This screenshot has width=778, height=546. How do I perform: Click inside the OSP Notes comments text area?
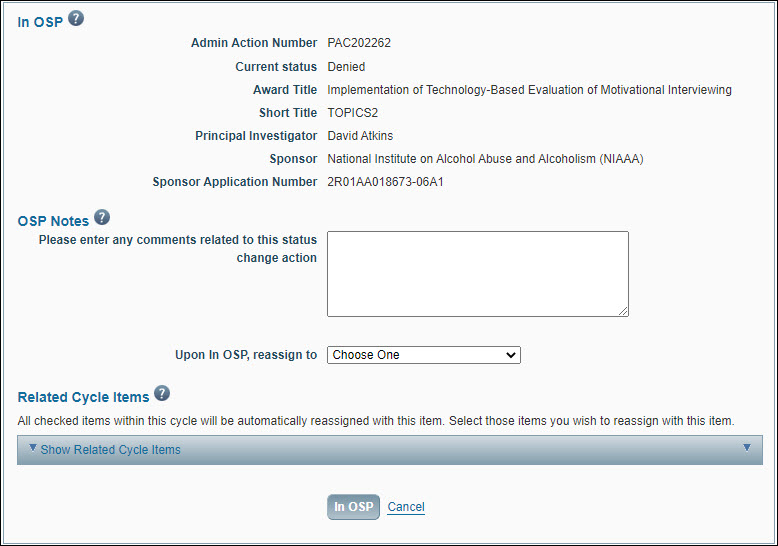(478, 274)
